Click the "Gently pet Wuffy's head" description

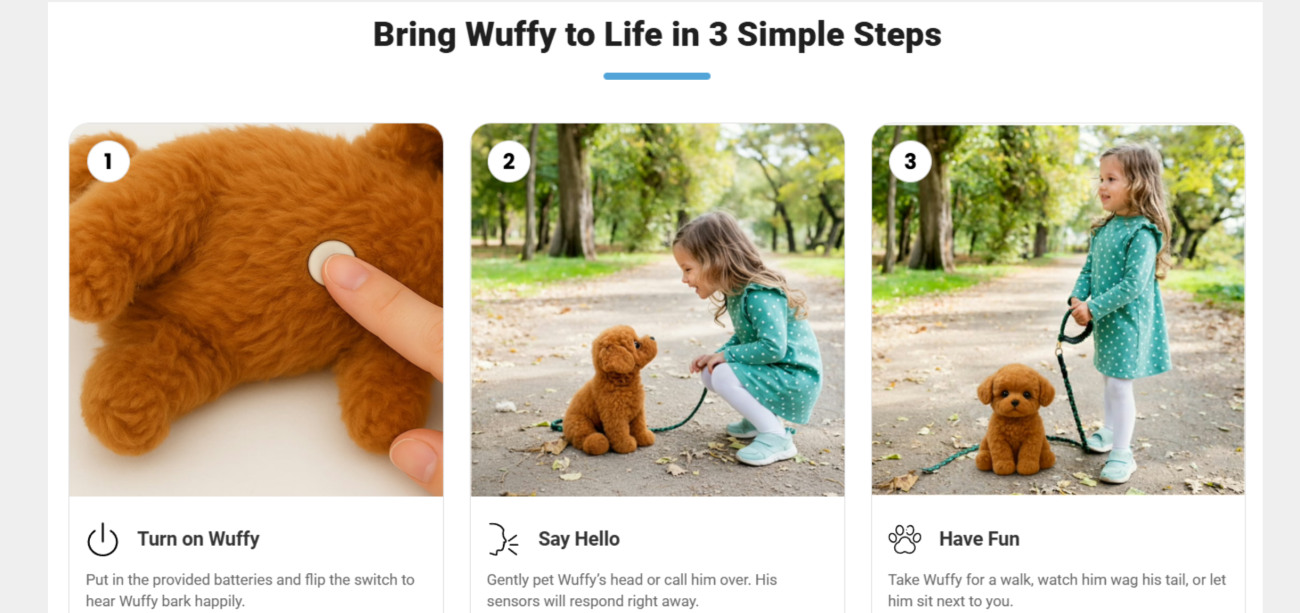pyautogui.click(x=632, y=590)
